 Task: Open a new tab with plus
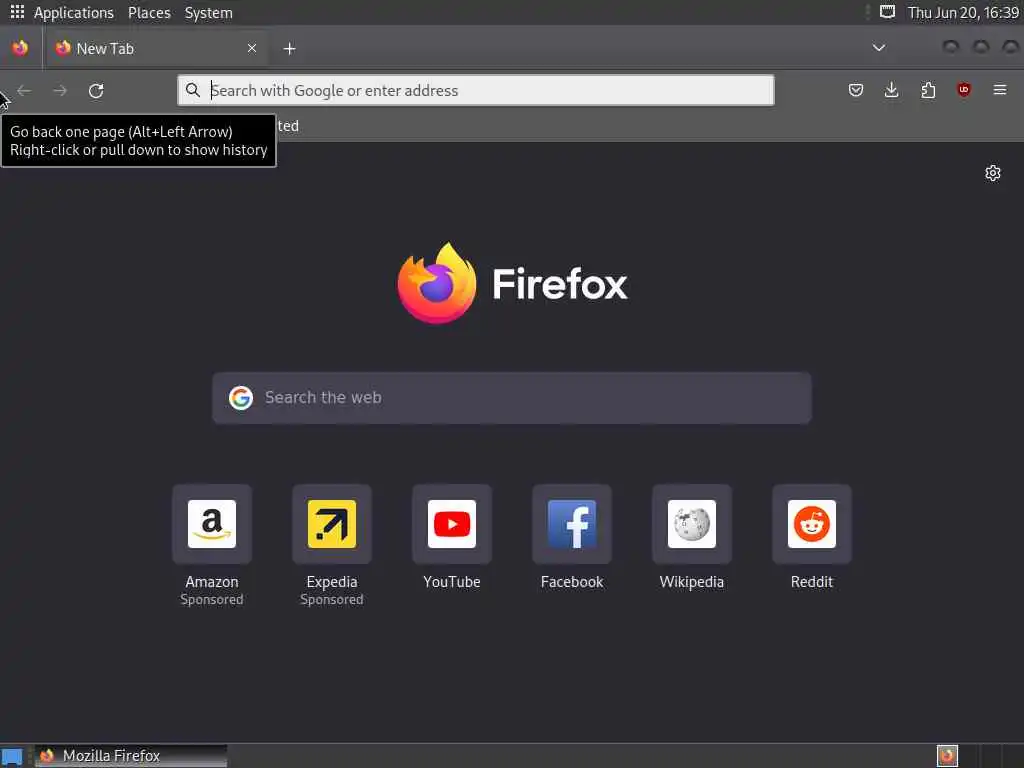point(289,48)
